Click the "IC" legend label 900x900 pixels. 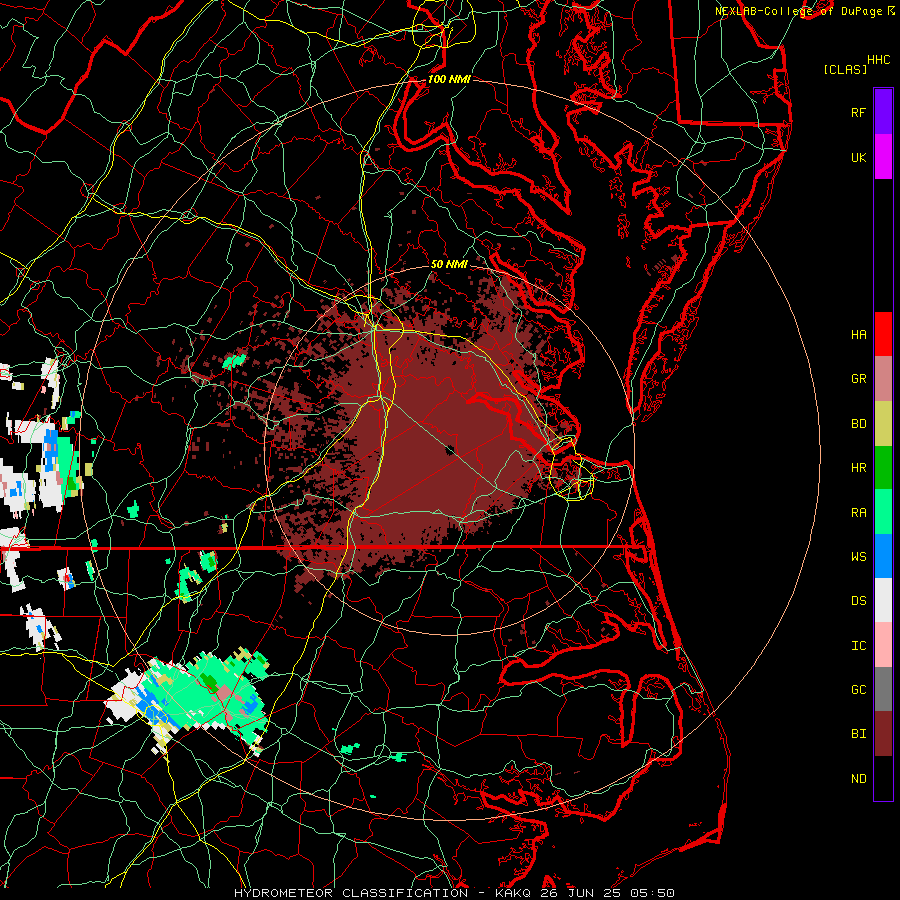click(858, 646)
